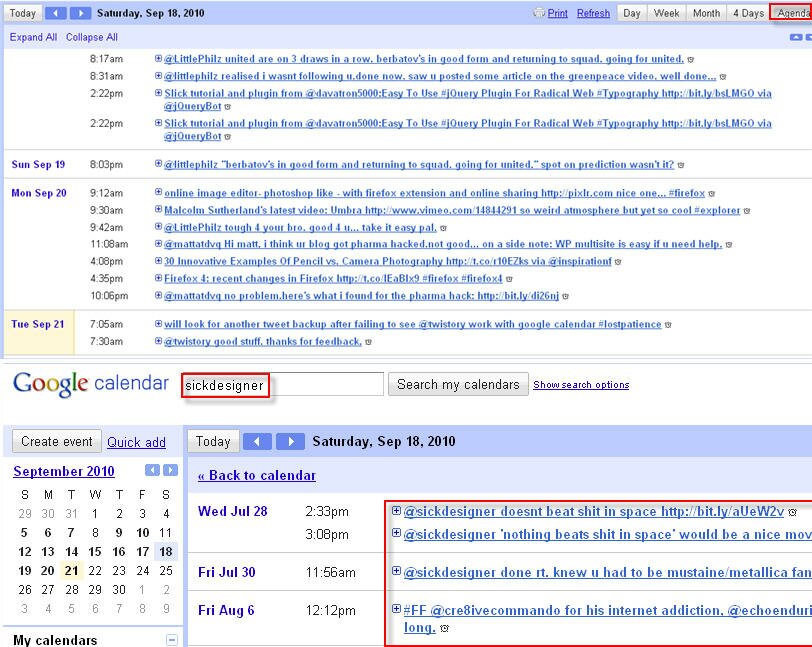Go to next period in top toolbar
The width and height of the screenshot is (812, 647).
click(x=80, y=13)
